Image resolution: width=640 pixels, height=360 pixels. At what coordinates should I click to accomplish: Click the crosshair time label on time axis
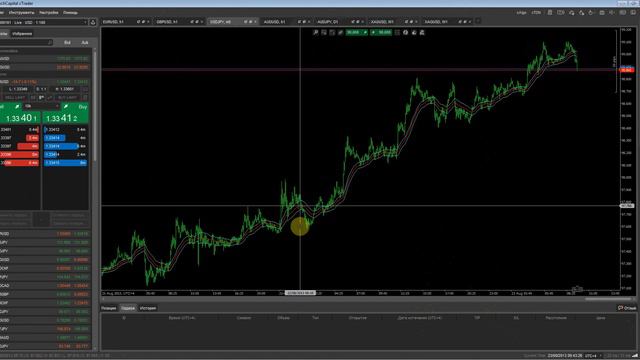pos(300,293)
